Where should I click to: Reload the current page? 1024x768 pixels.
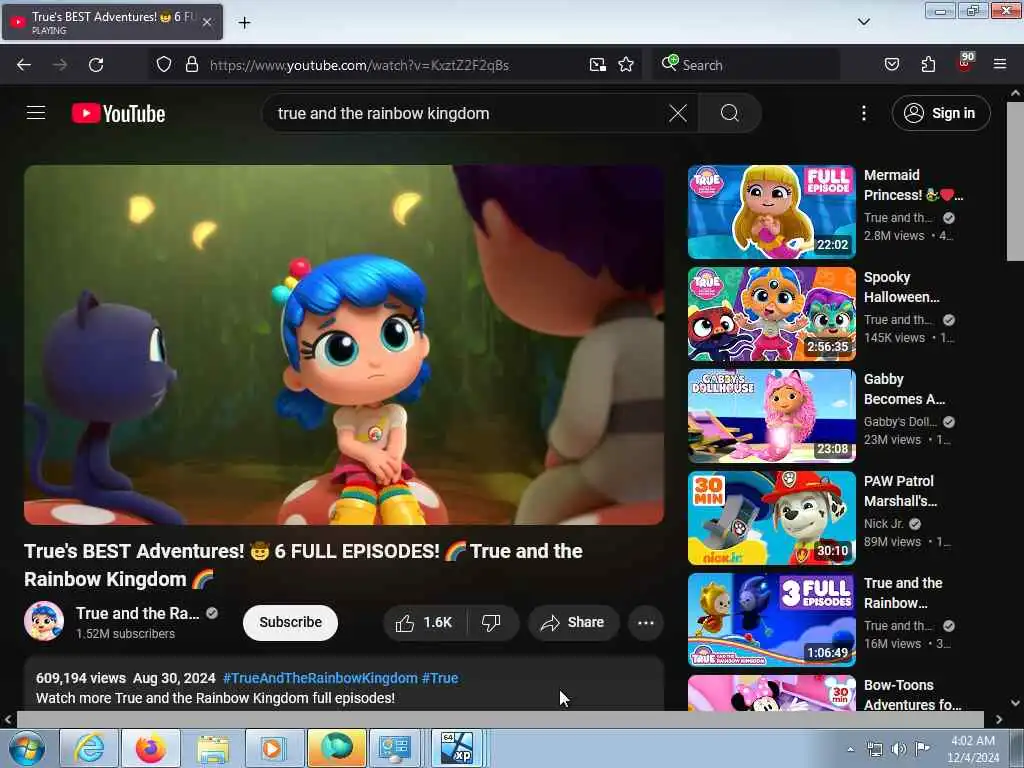96,65
